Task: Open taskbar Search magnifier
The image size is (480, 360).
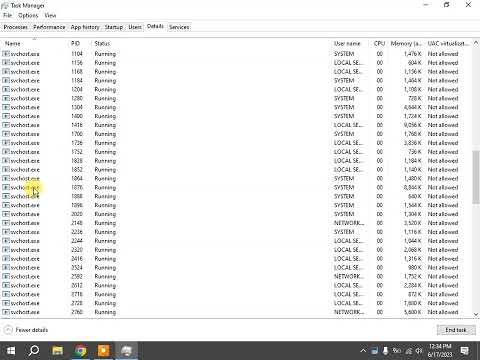Action: coord(34,351)
